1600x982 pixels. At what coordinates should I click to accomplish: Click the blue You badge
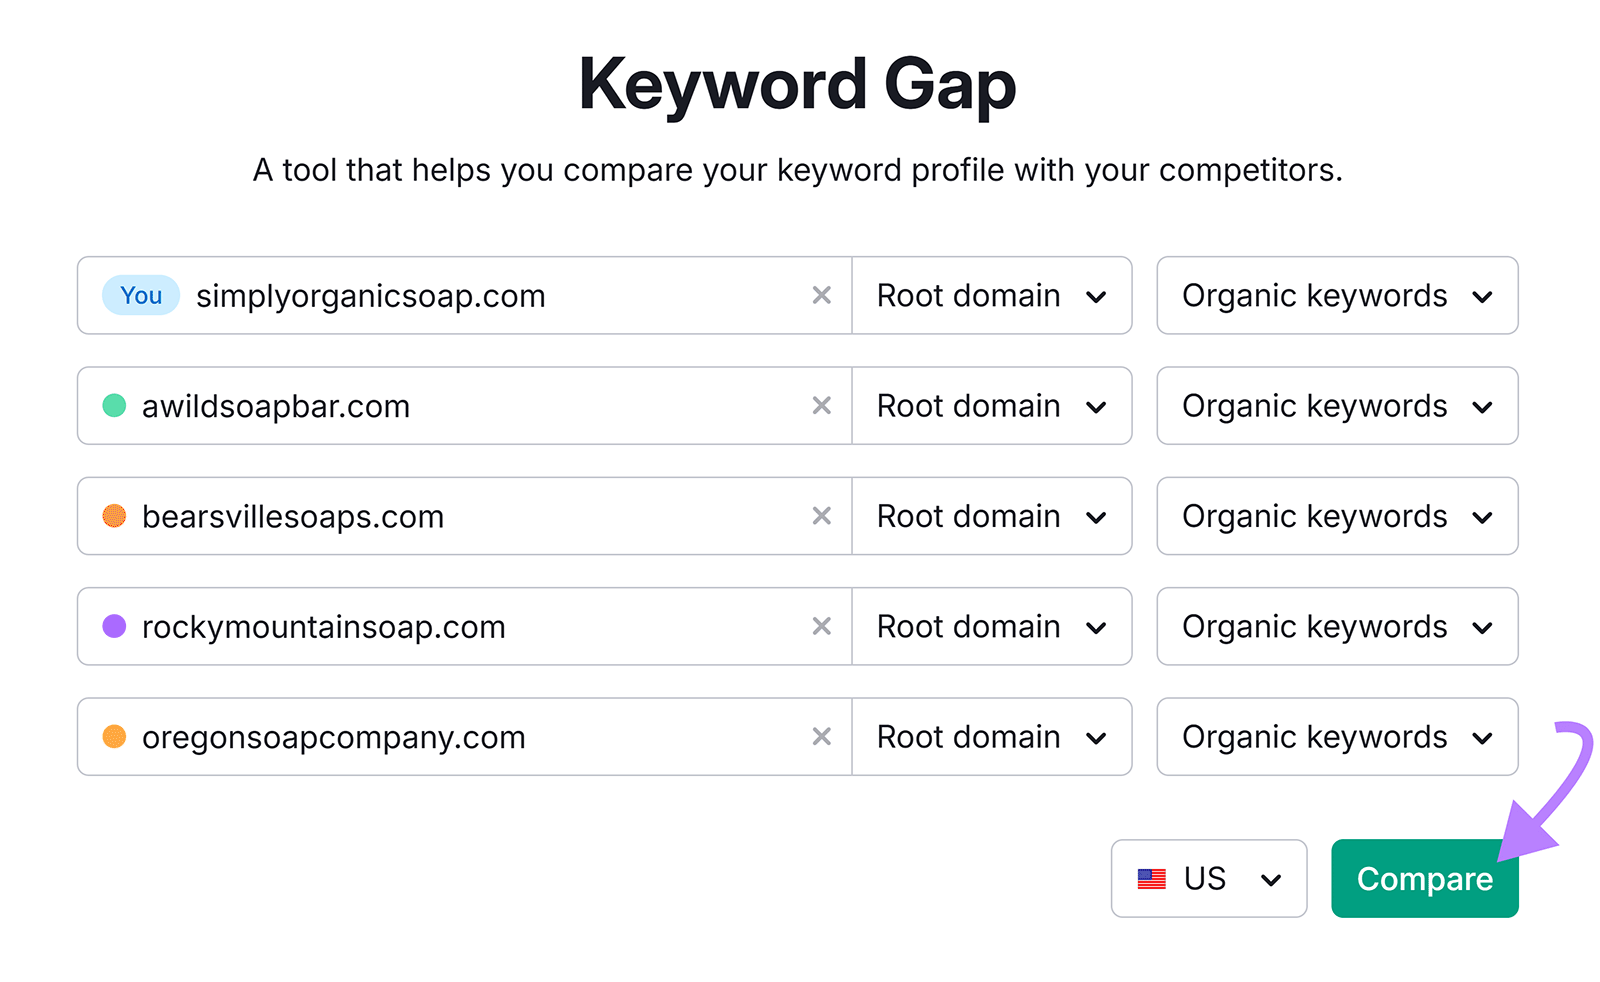coord(140,295)
